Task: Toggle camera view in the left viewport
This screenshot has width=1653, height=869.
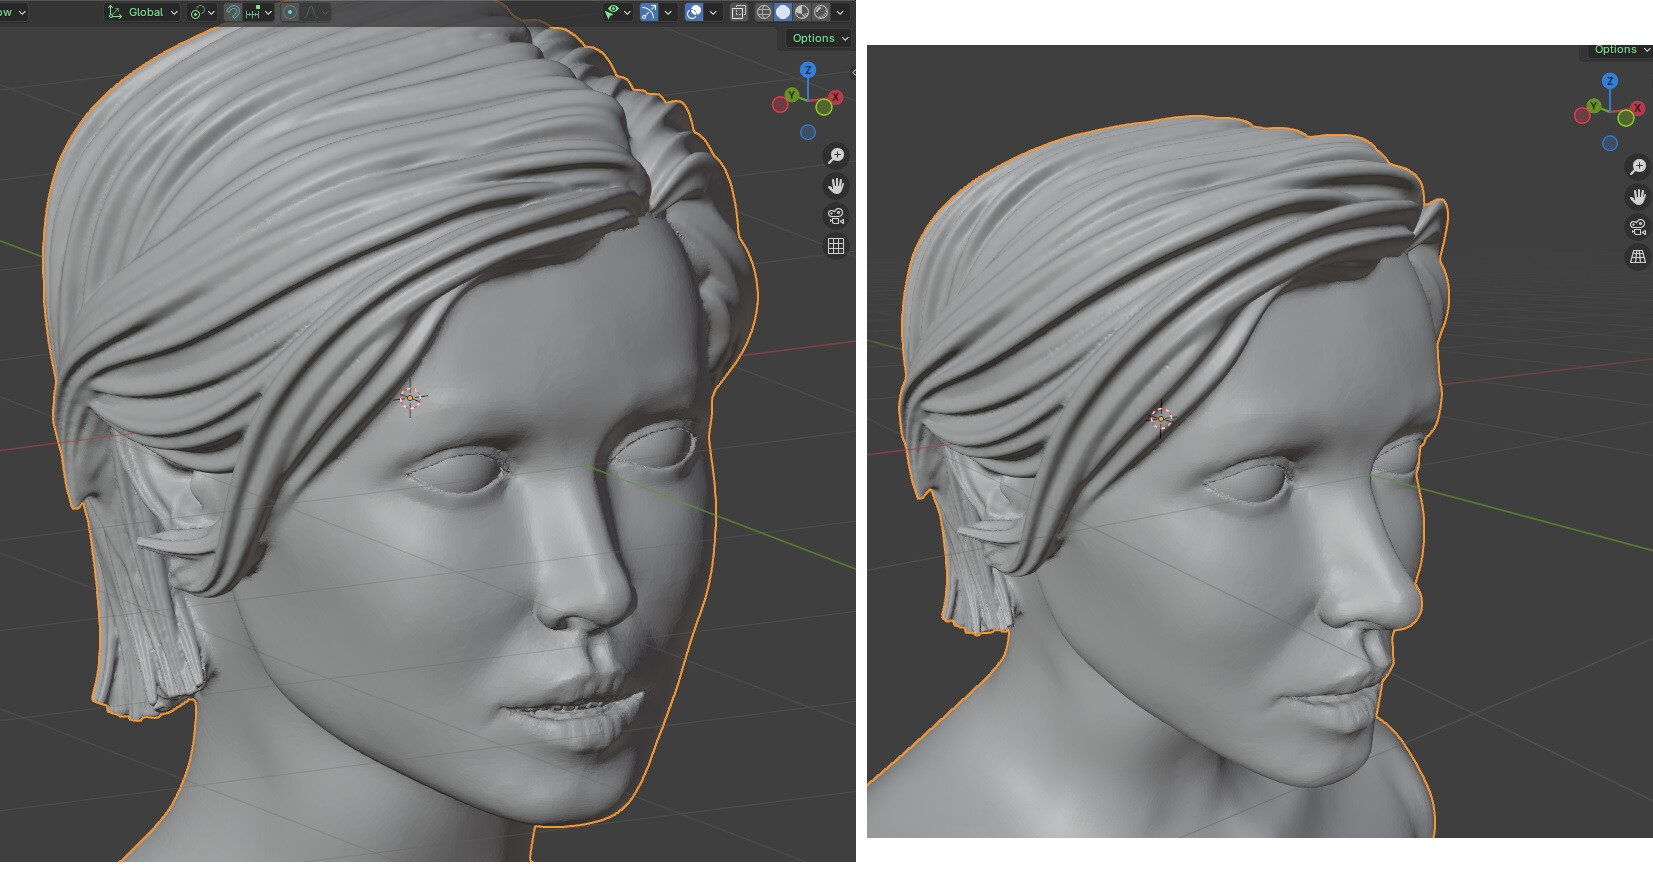Action: [x=836, y=216]
